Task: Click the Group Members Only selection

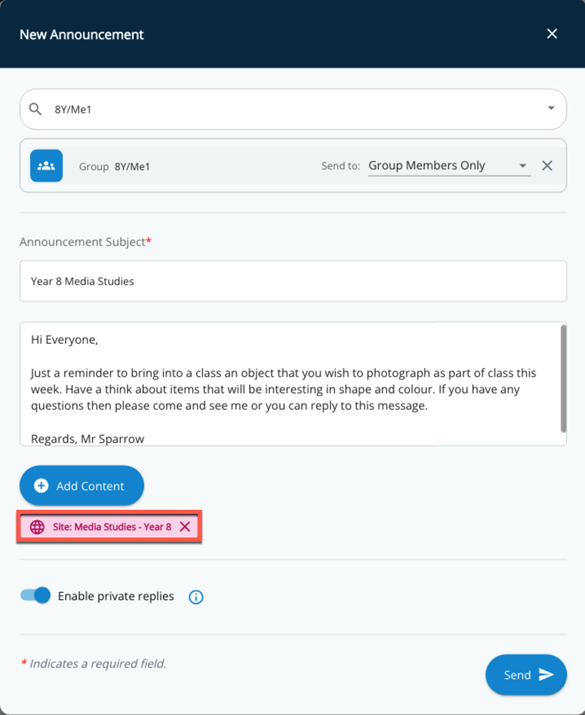Action: click(427, 165)
